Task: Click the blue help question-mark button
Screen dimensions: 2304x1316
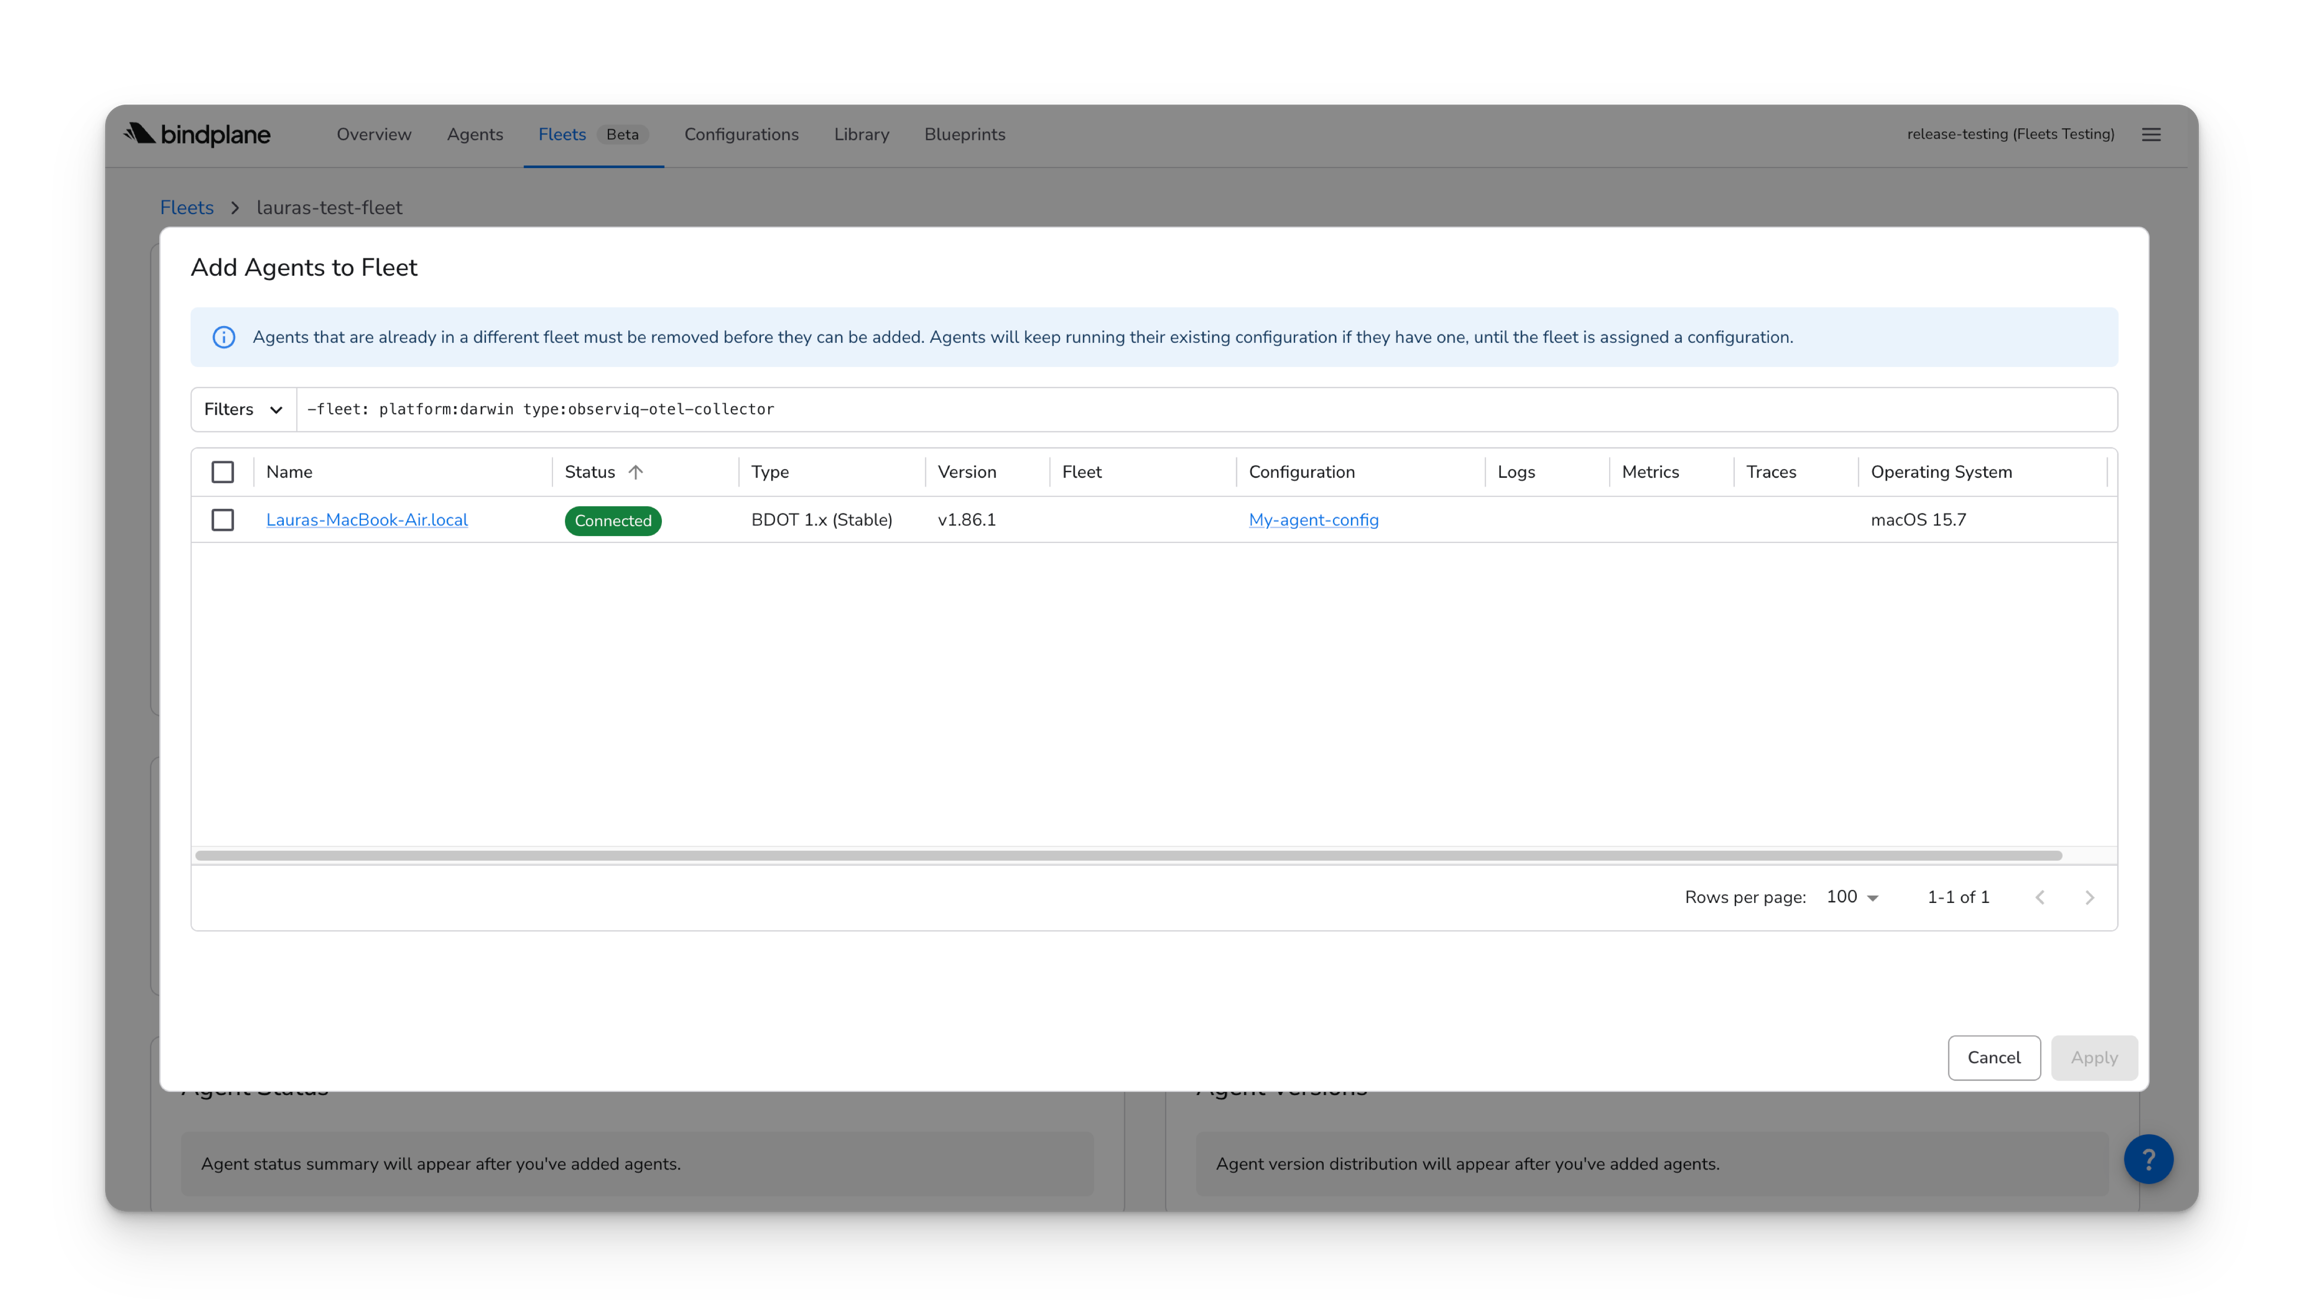Action: 2148,1159
